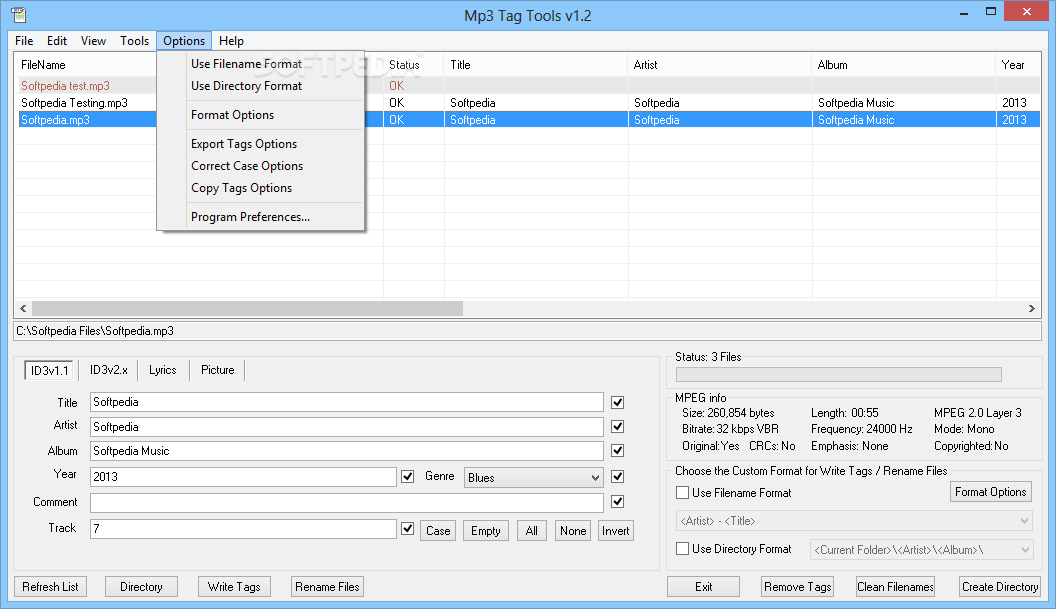Click the All button
The image size is (1056, 609).
point(531,531)
